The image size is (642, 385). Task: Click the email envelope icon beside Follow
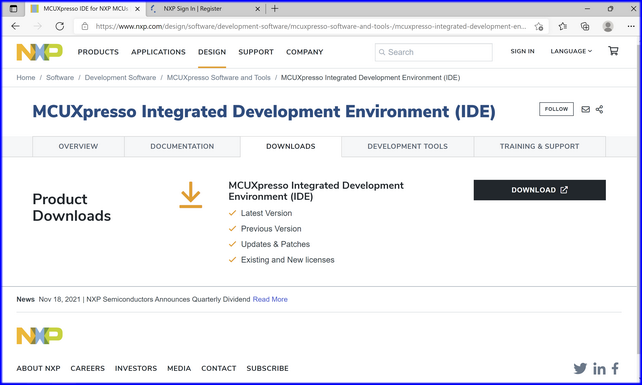click(585, 109)
